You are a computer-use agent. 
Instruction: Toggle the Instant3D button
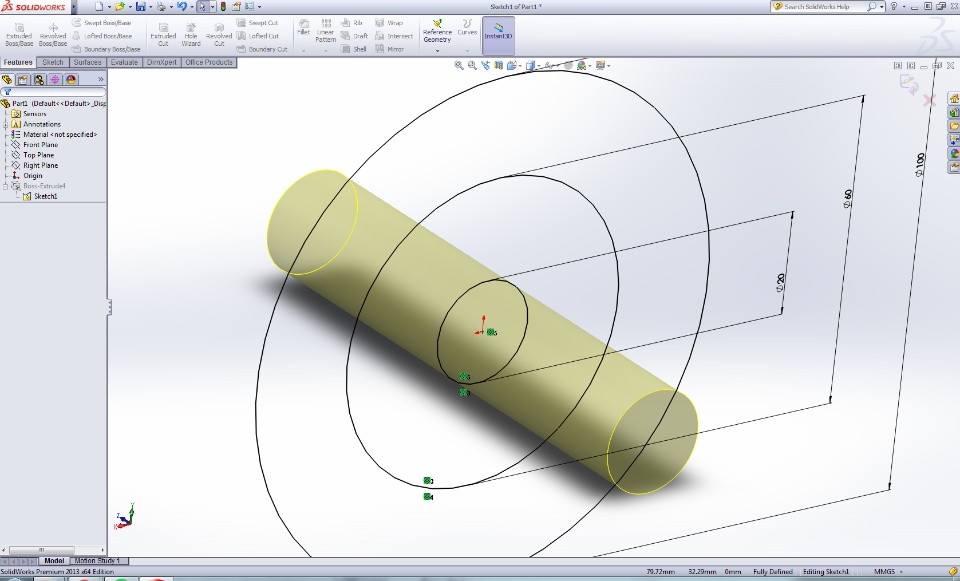498,36
